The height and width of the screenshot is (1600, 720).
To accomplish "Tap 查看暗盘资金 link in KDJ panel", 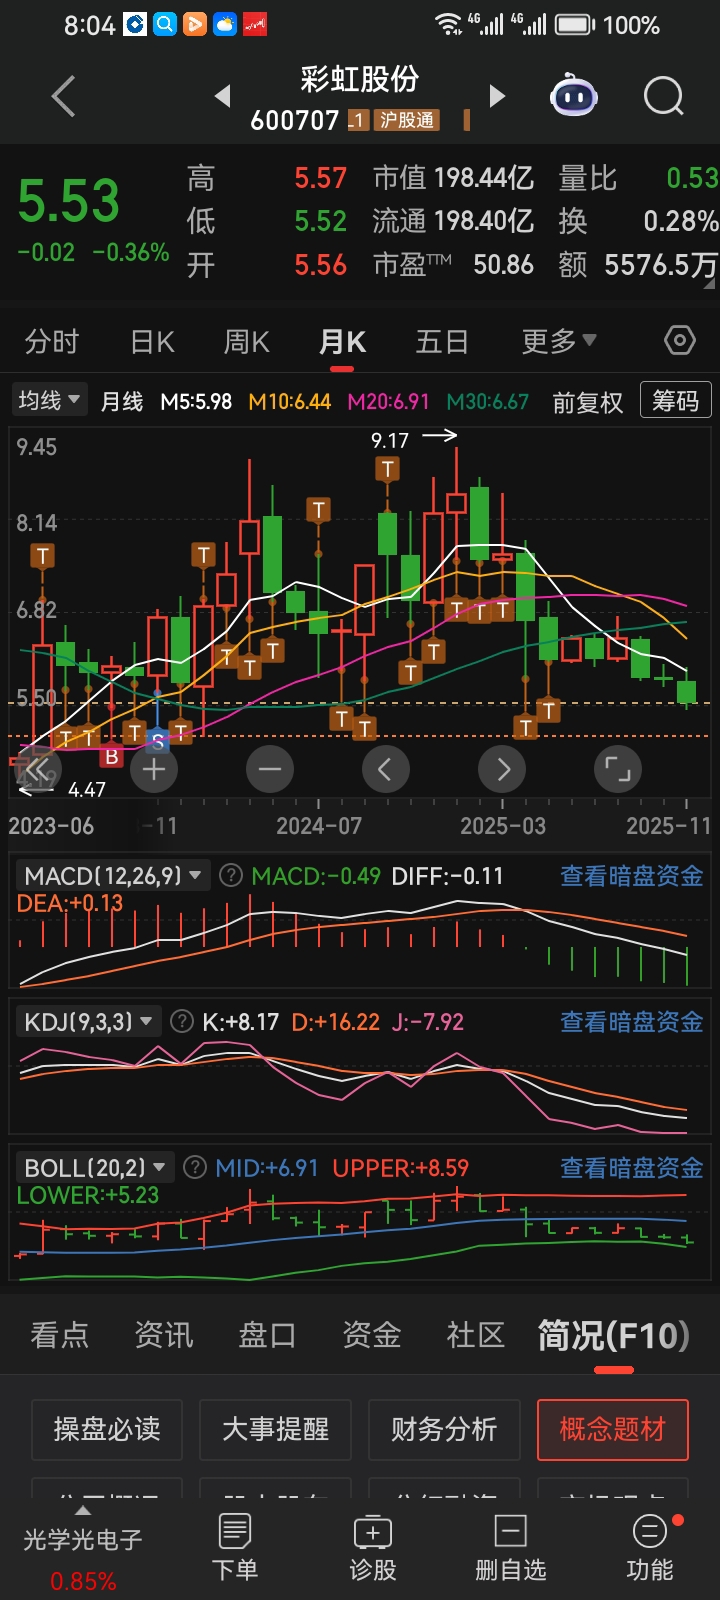I will (631, 1022).
